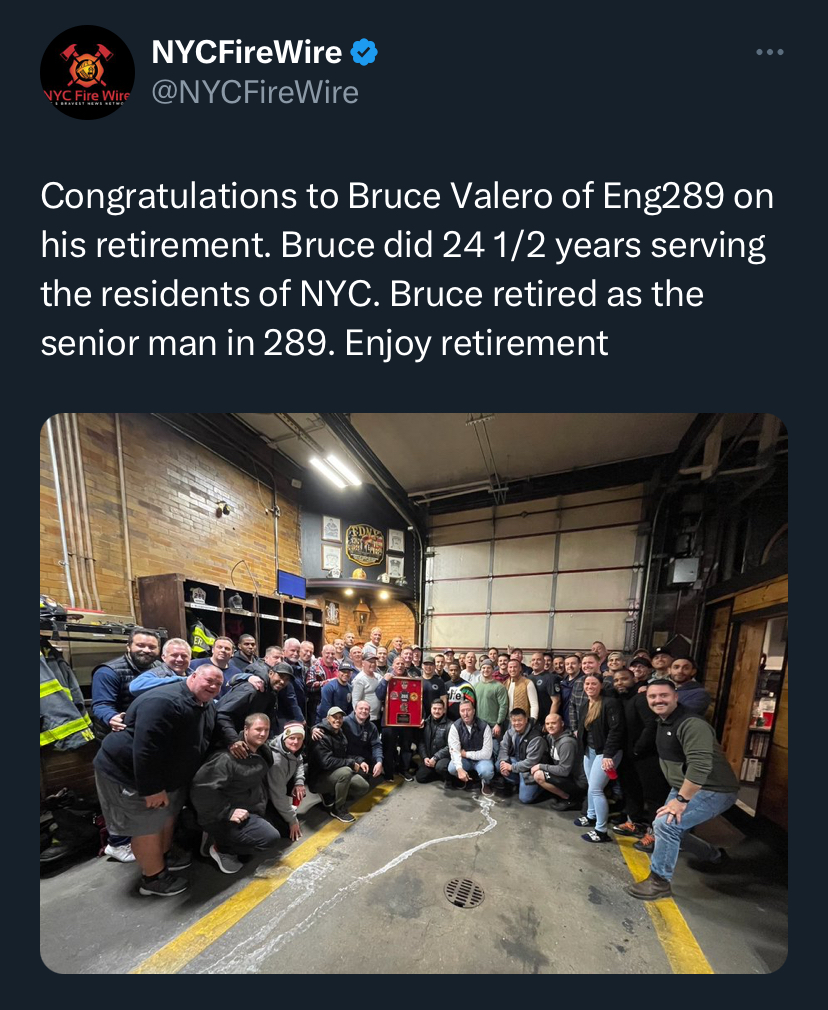Image resolution: width=828 pixels, height=1010 pixels.
Task: Click the round floor drain in the photo
Action: coord(463,892)
